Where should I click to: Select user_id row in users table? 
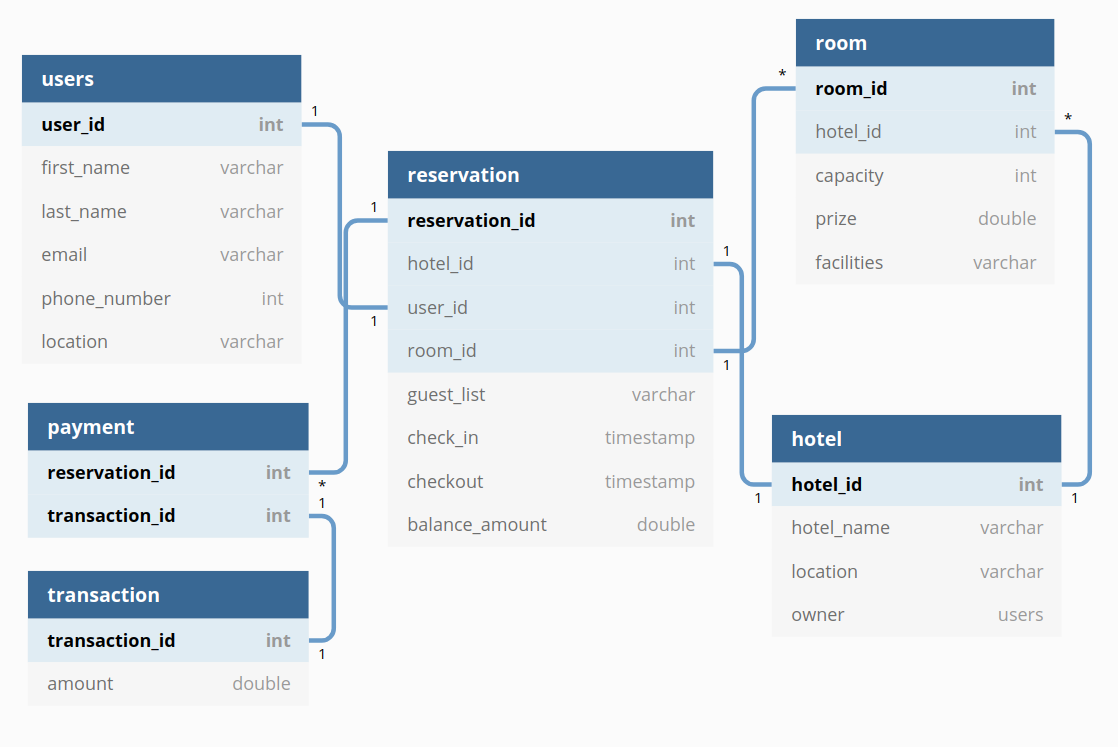pos(161,125)
